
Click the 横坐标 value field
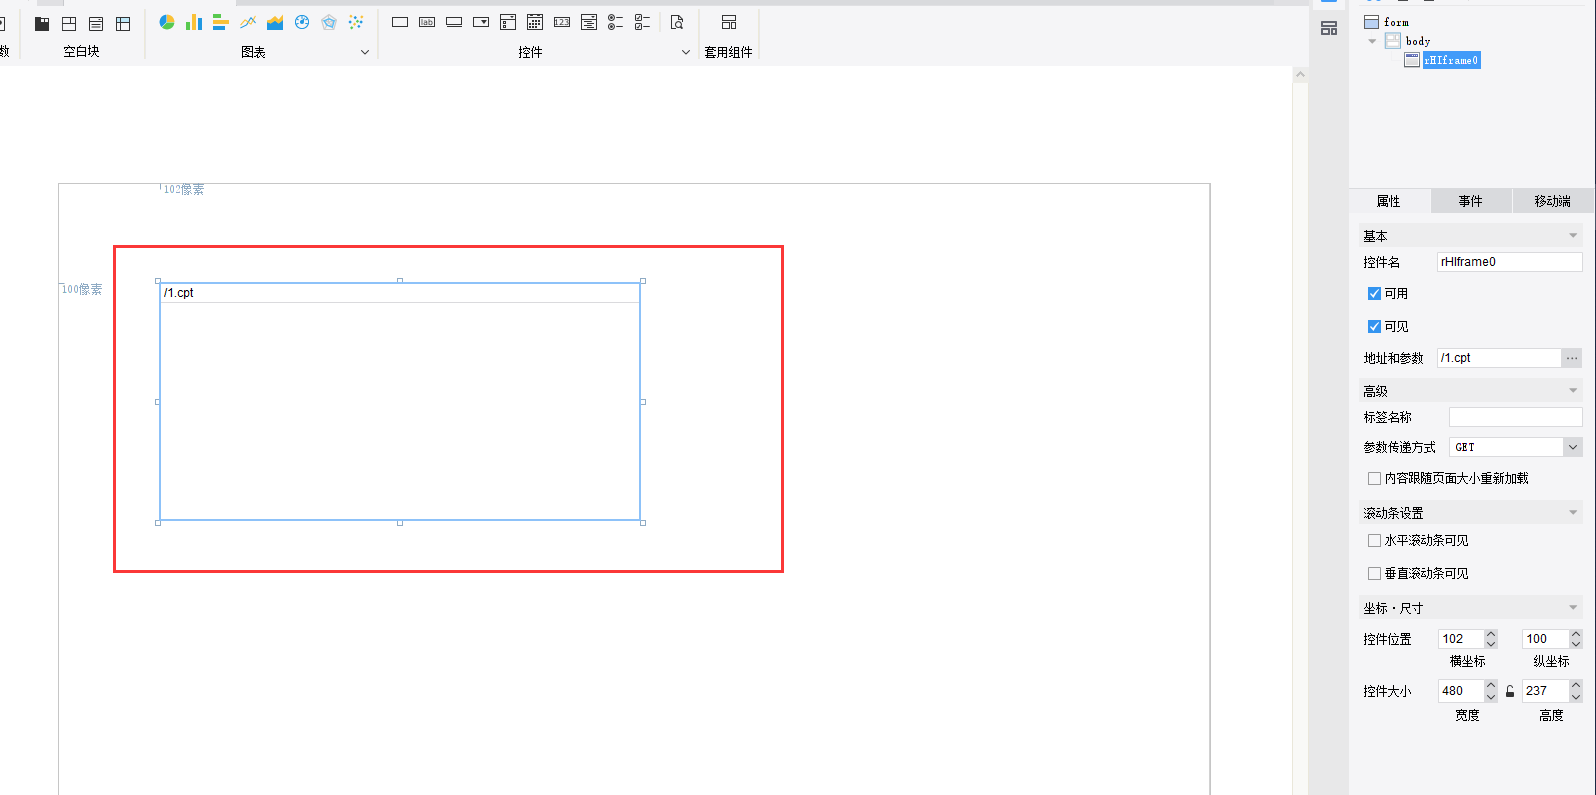[x=1460, y=639]
